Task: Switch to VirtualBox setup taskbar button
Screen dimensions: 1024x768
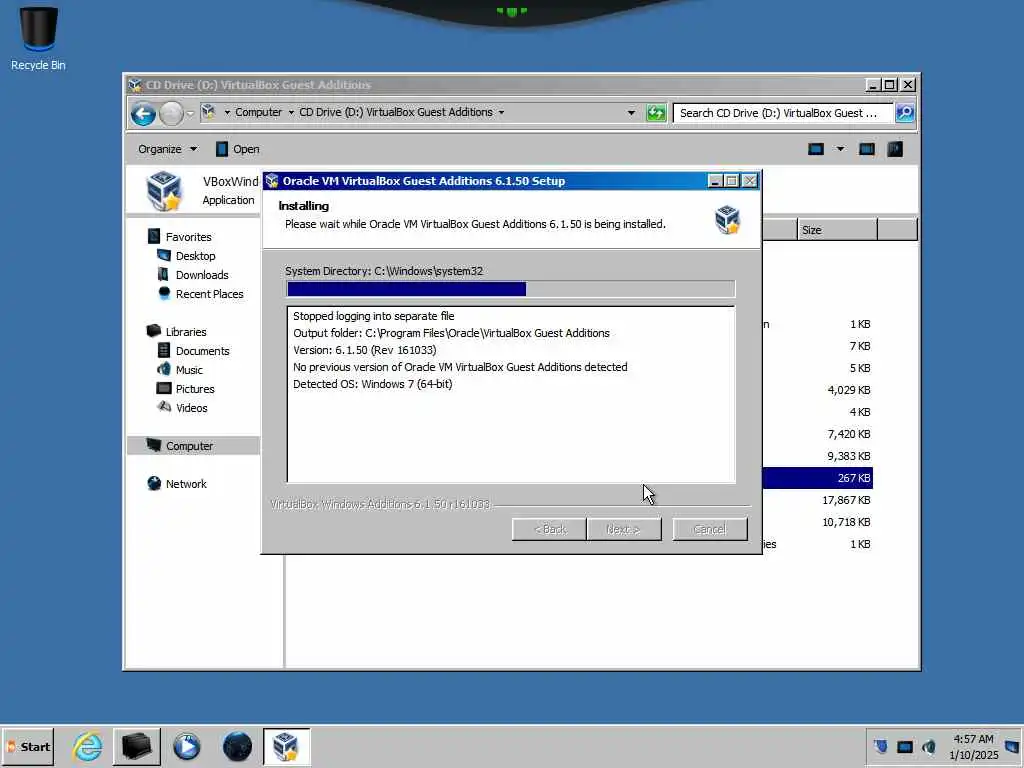Action: pyautogui.click(x=286, y=746)
